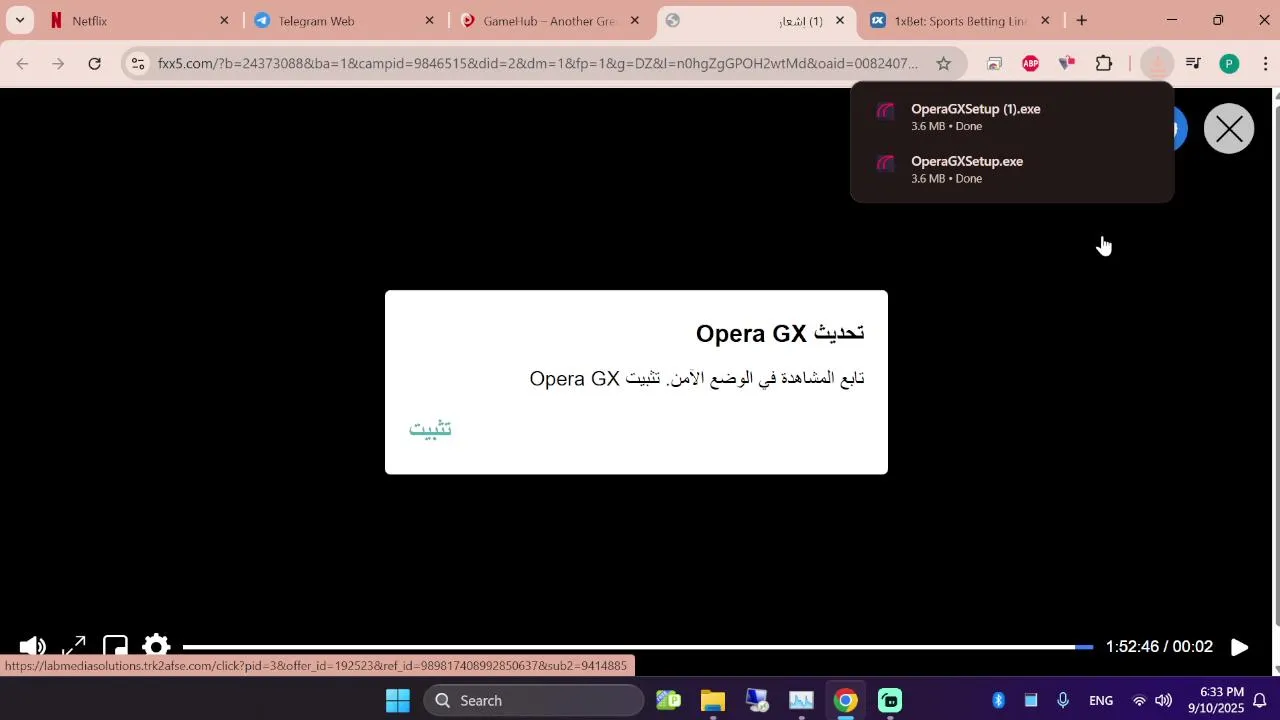Mute the video player volume
Image resolution: width=1280 pixels, height=720 pixels.
click(x=32, y=647)
